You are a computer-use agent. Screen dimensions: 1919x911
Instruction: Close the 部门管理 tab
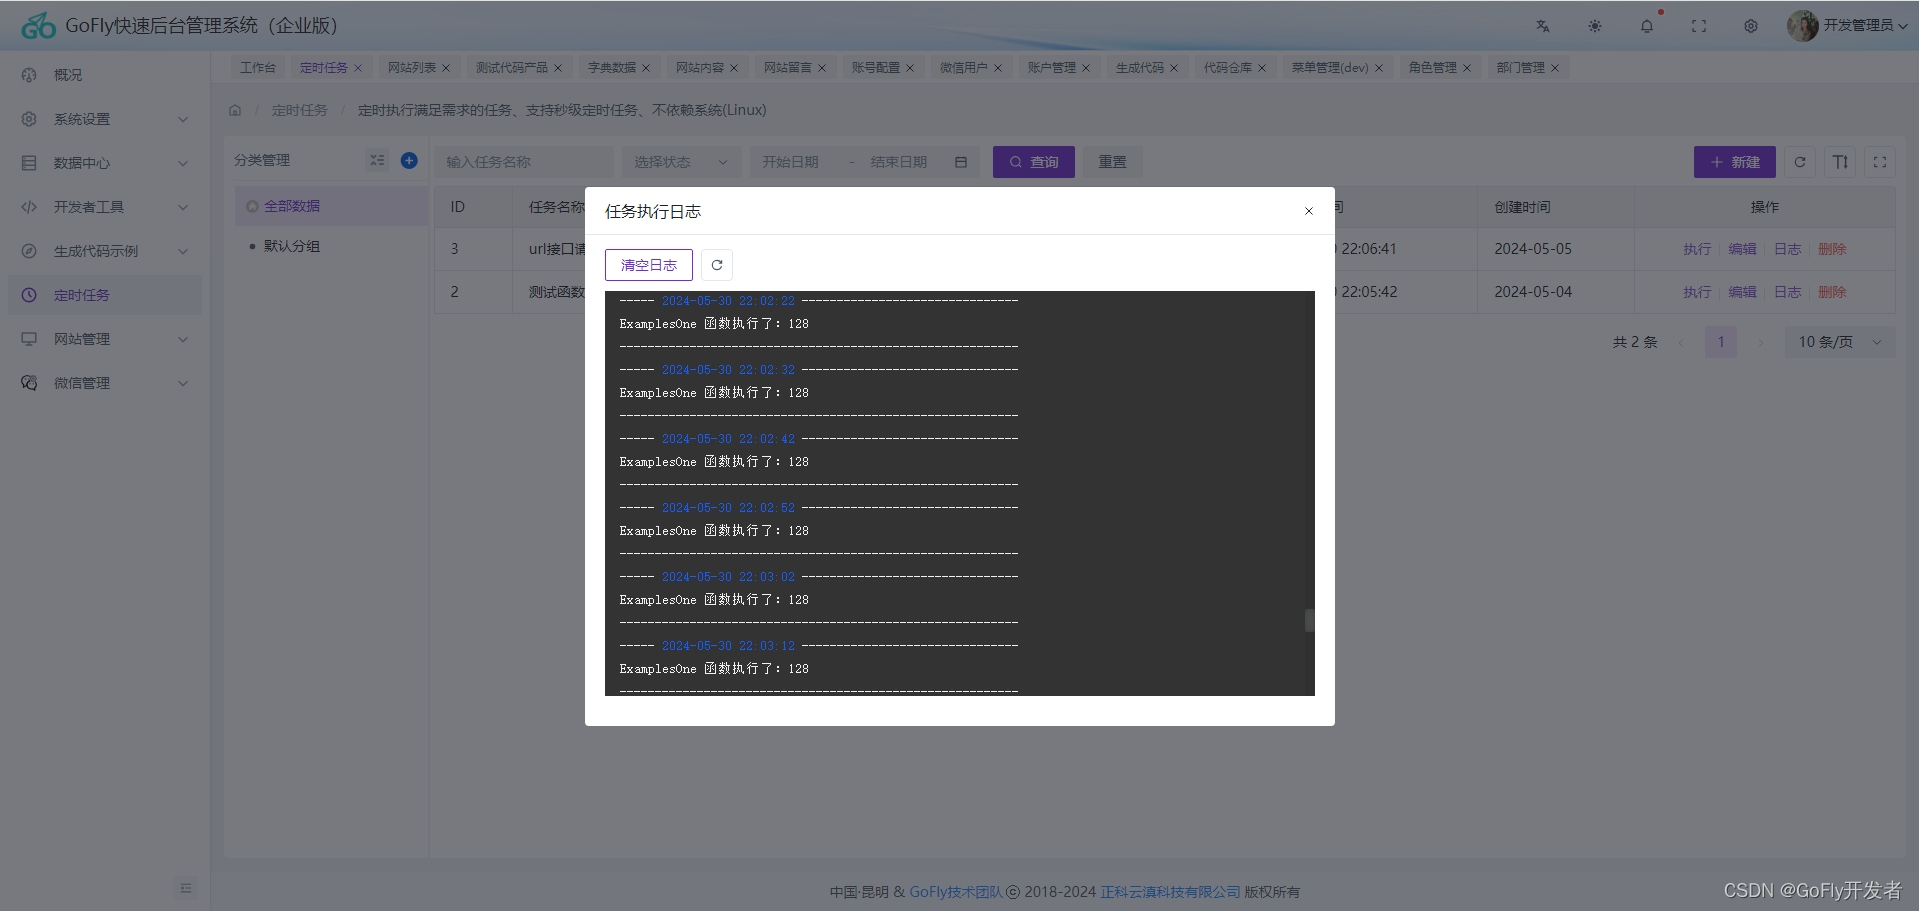coord(1555,68)
